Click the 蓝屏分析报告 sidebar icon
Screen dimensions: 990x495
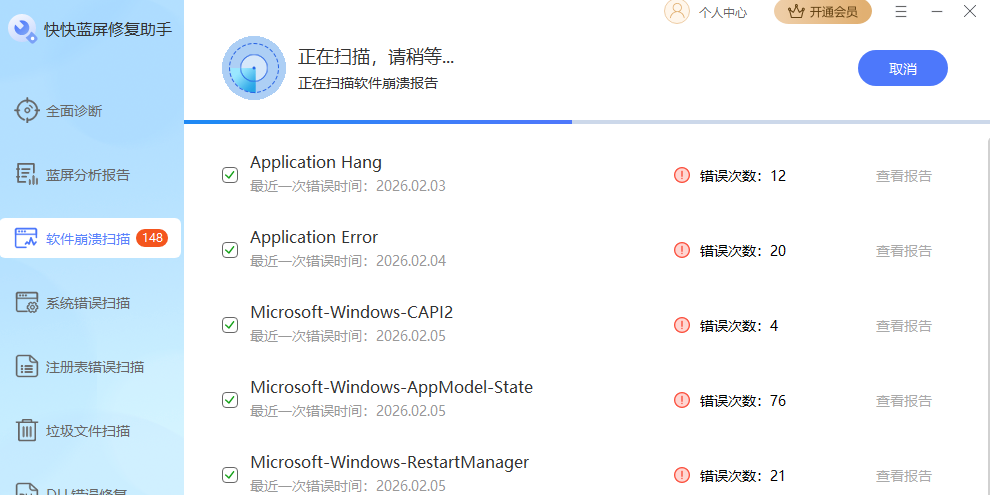click(x=27, y=175)
